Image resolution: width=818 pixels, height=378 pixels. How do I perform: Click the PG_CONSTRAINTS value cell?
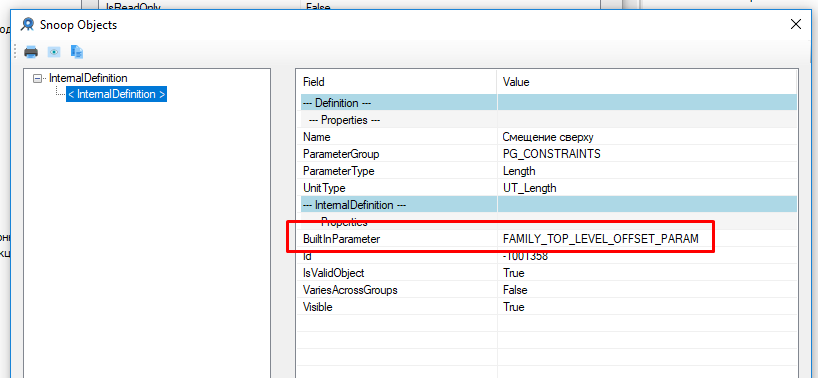[647, 154]
